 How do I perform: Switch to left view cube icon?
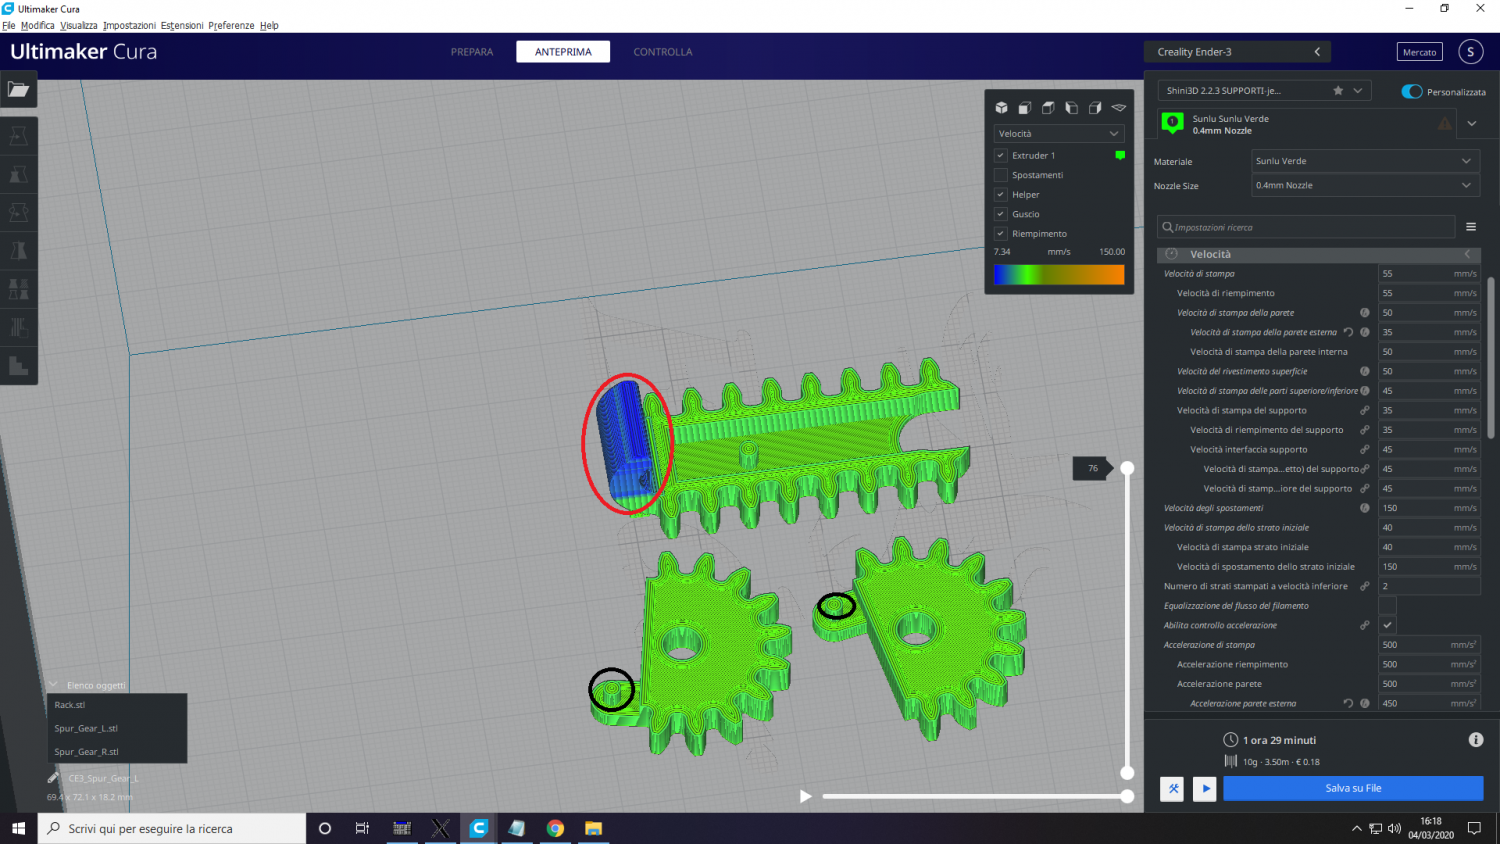coord(1072,108)
